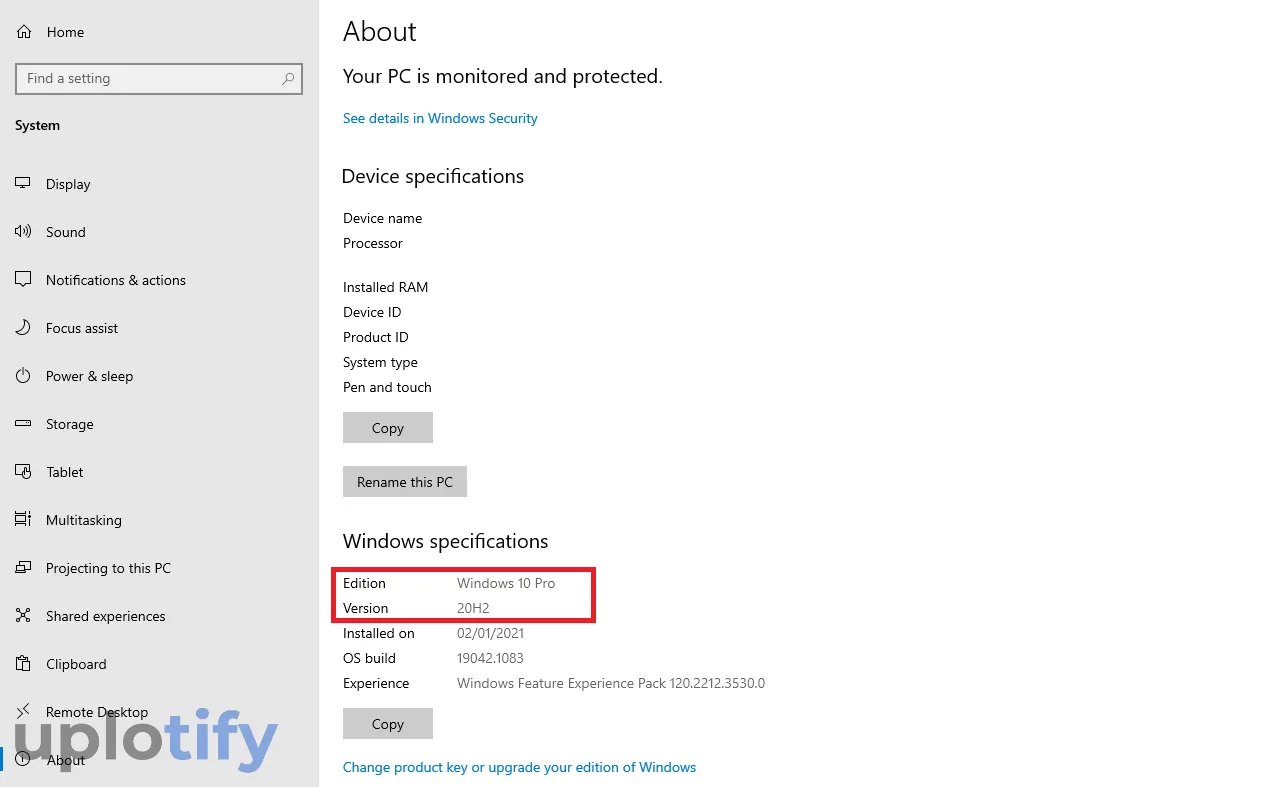Viewport: 1280px width, 787px height.
Task: Open See details in Windows Security link
Action: click(440, 118)
